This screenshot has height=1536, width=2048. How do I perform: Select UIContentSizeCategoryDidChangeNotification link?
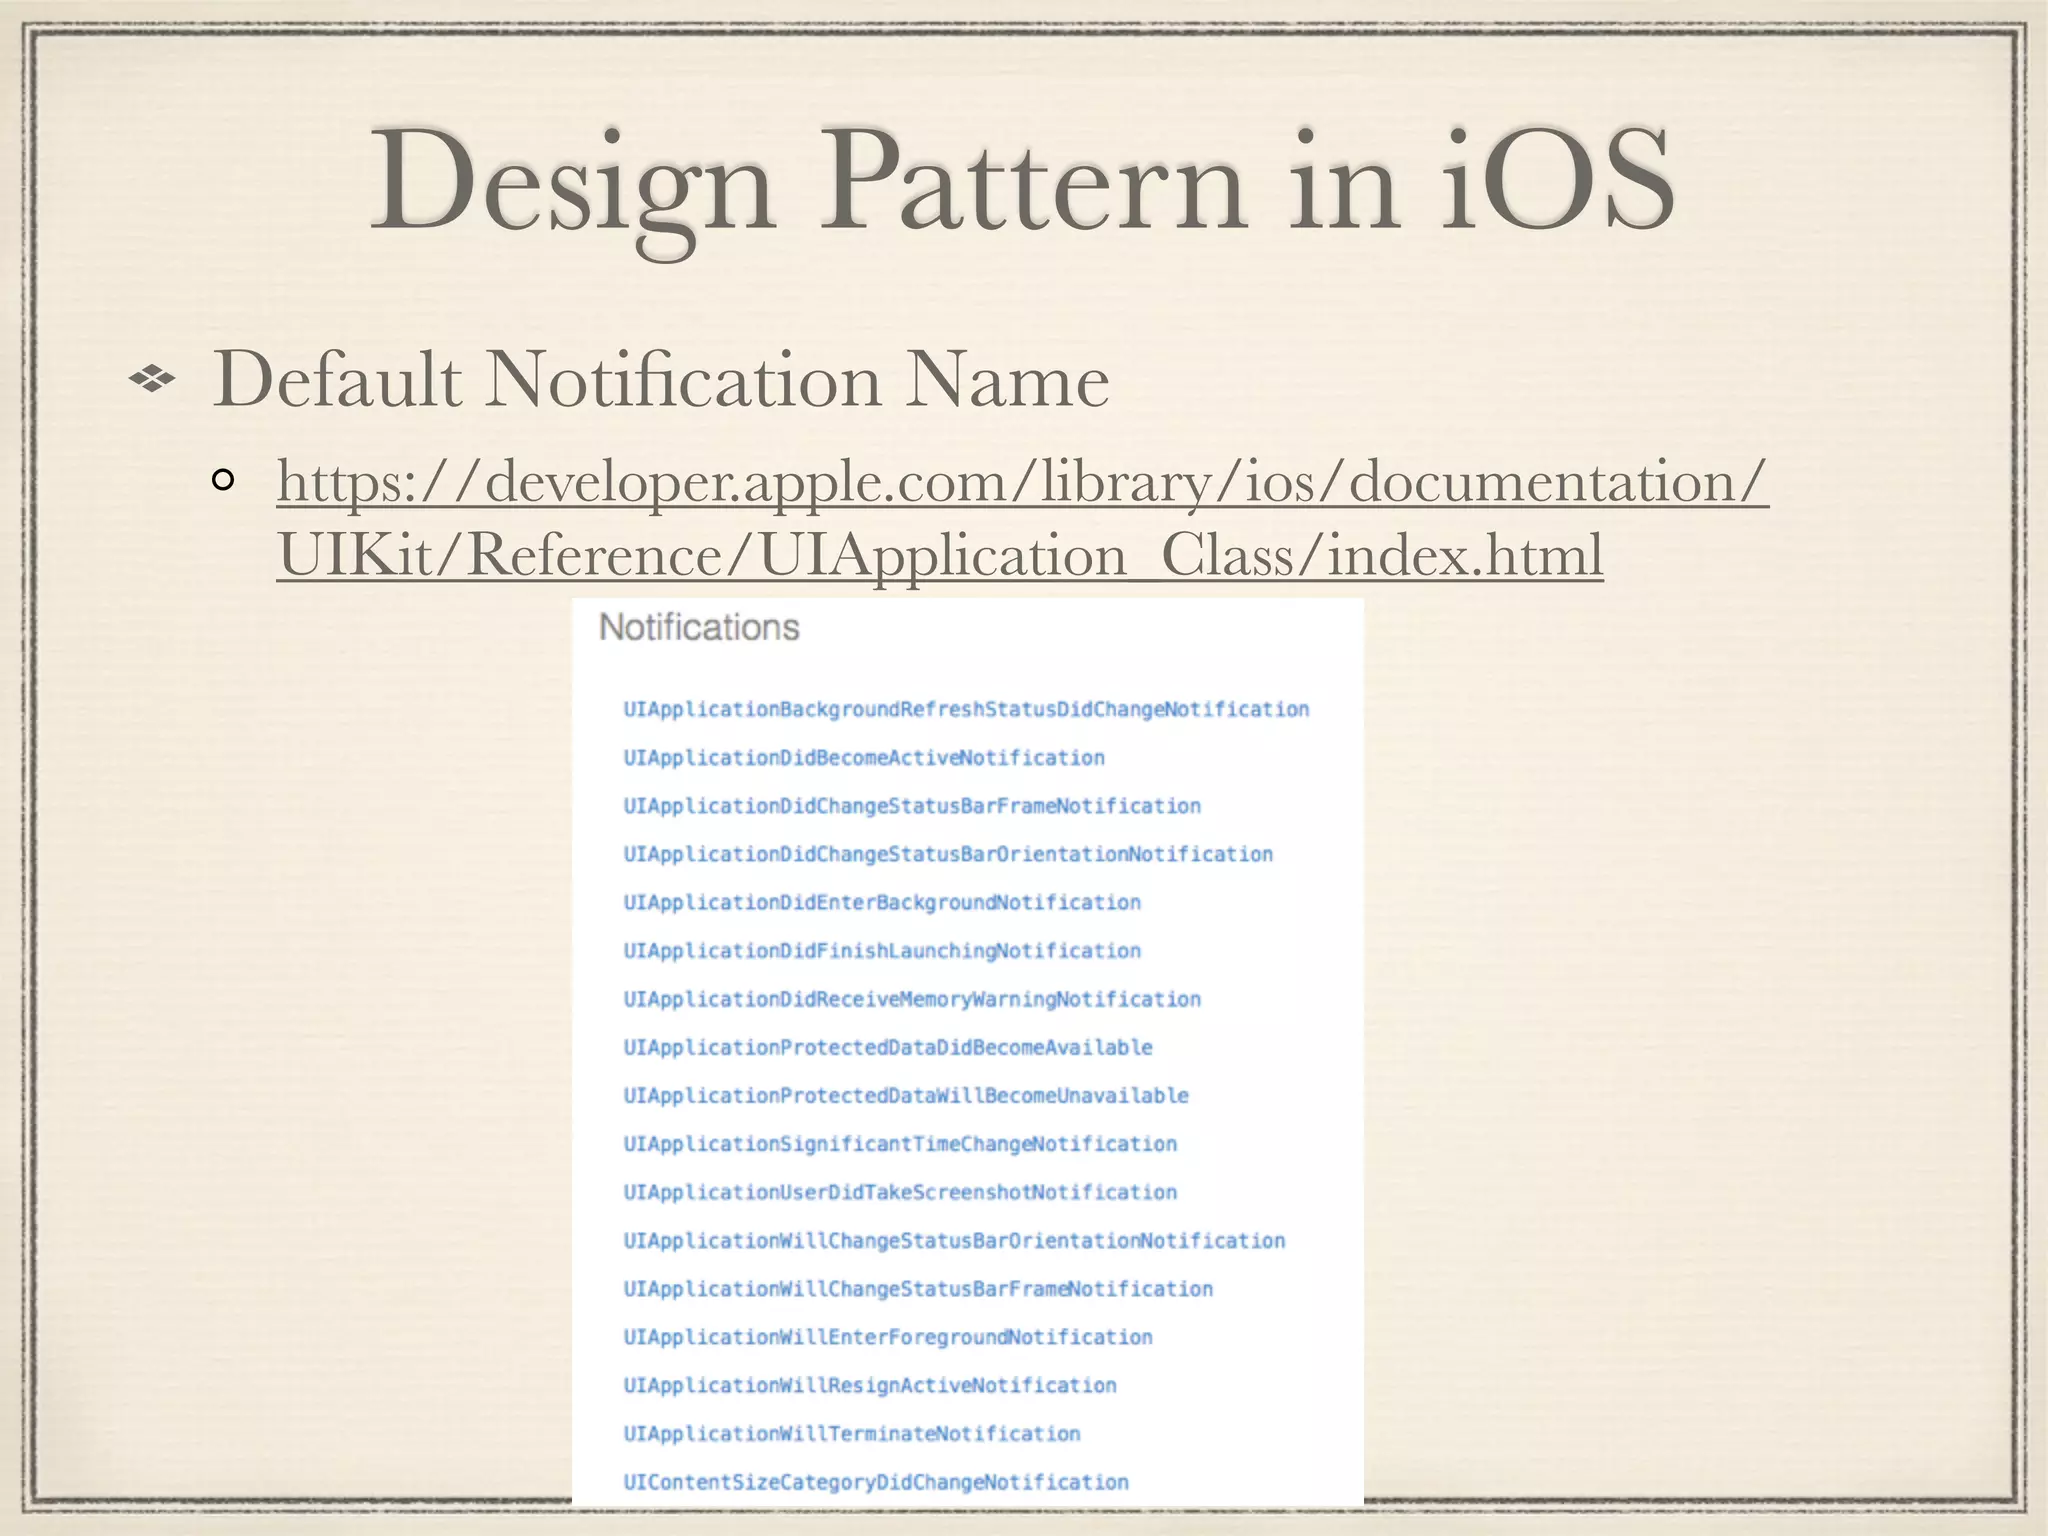(x=876, y=1483)
